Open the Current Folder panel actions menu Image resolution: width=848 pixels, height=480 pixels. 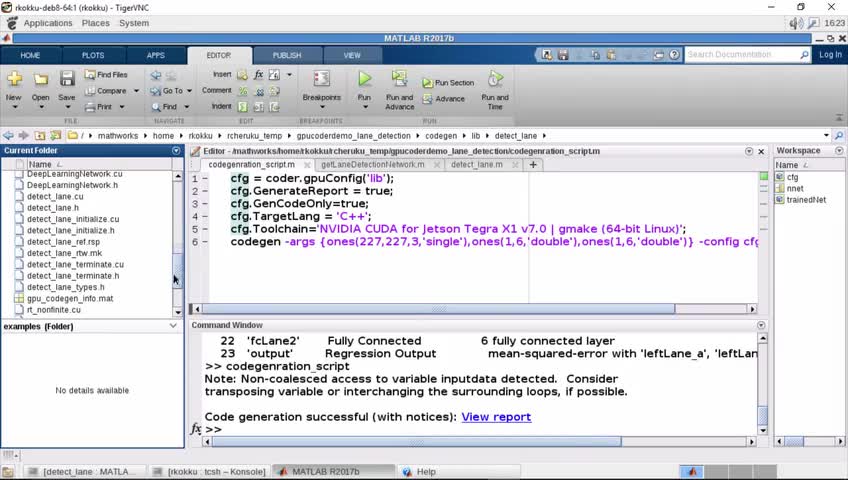[176, 151]
